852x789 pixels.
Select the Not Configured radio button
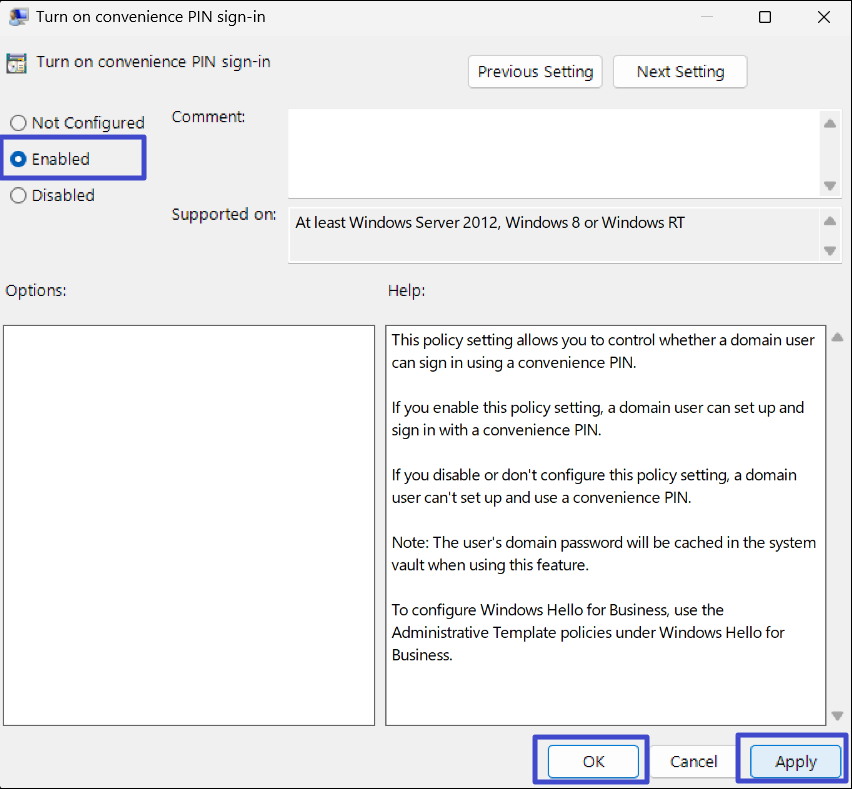18,123
